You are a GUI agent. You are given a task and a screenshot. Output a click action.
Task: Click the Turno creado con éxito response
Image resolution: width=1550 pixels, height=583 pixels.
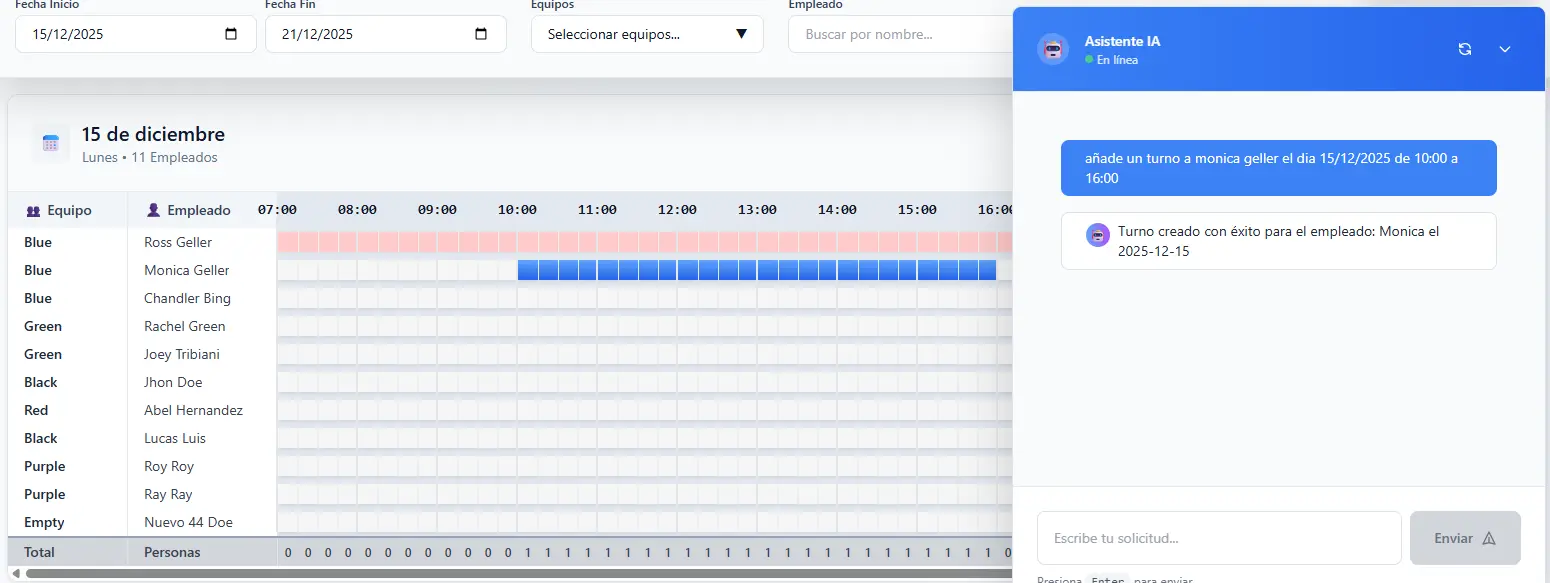click(1279, 241)
